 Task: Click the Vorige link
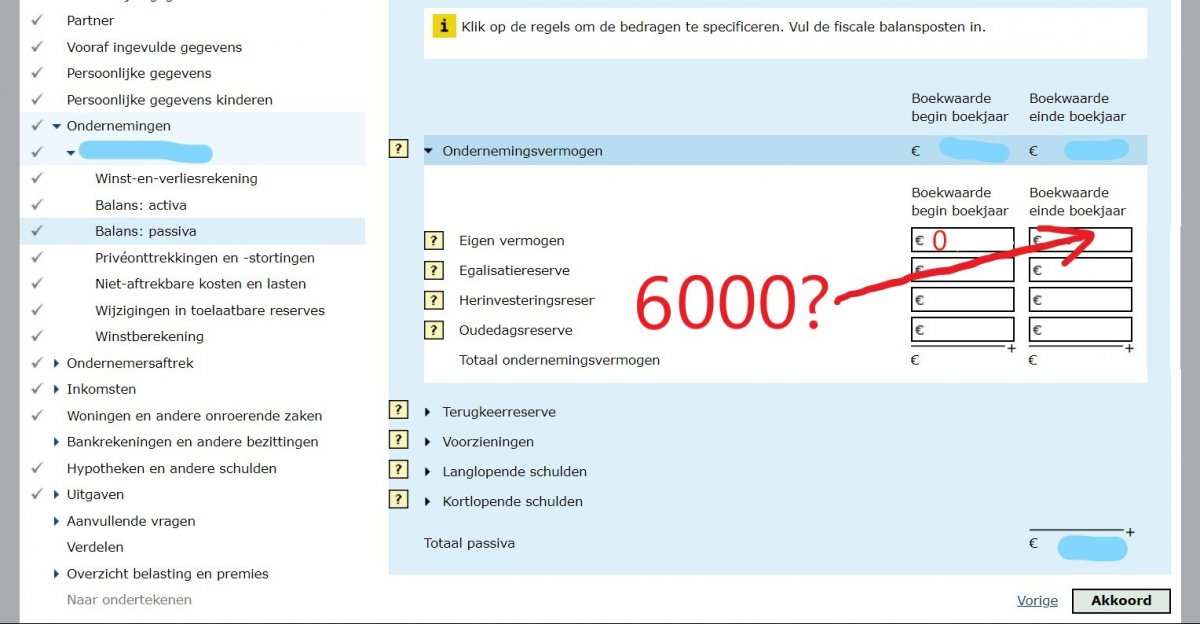coord(1037,601)
